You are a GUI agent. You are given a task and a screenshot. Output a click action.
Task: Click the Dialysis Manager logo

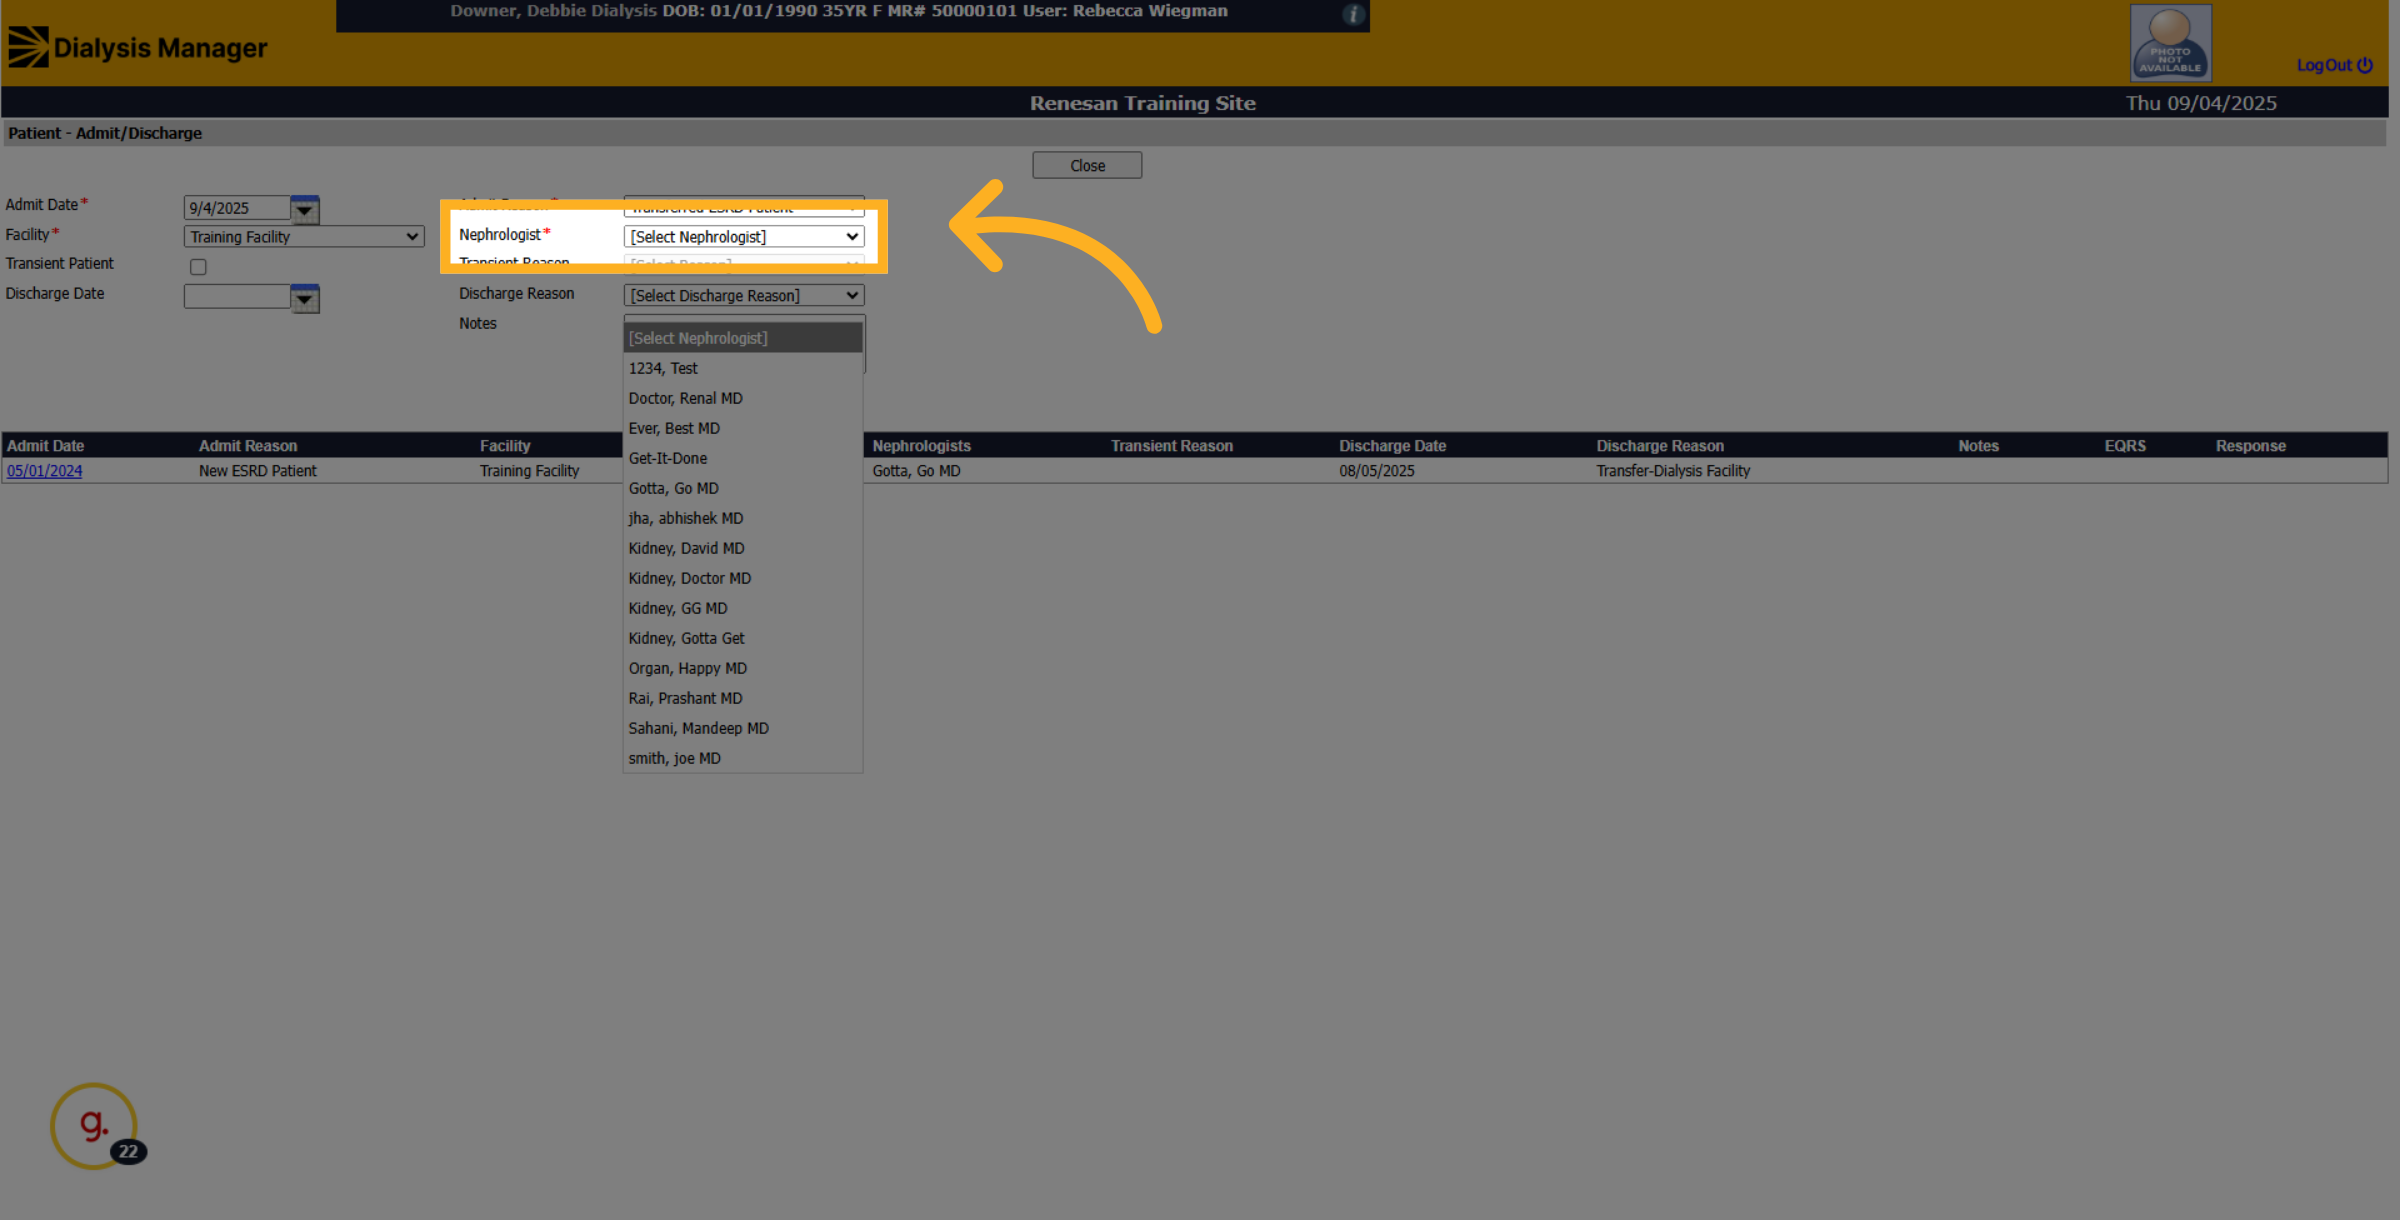point(138,47)
